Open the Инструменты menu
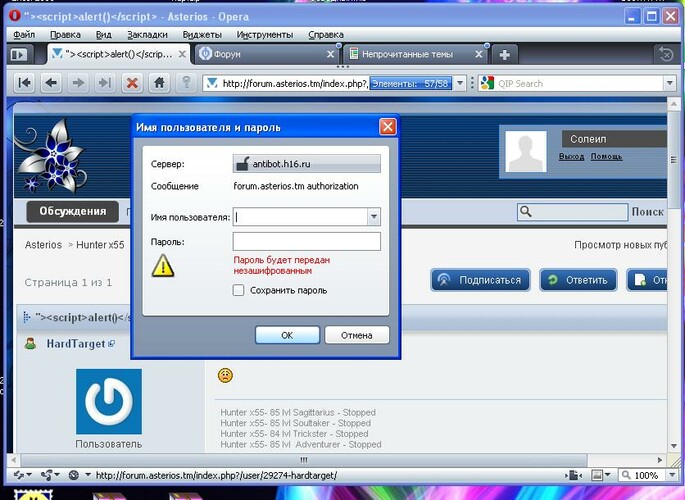Image resolution: width=685 pixels, height=500 pixels. (x=265, y=34)
